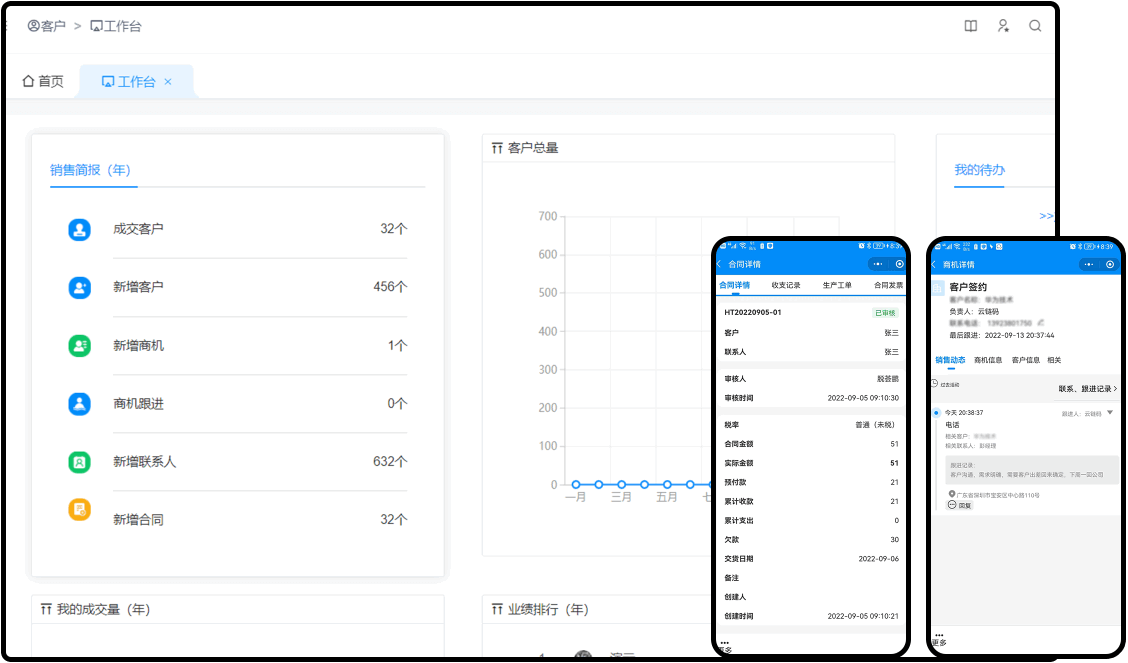Click the 一月 data point on chart
The width and height of the screenshot is (1128, 663).
[576, 485]
